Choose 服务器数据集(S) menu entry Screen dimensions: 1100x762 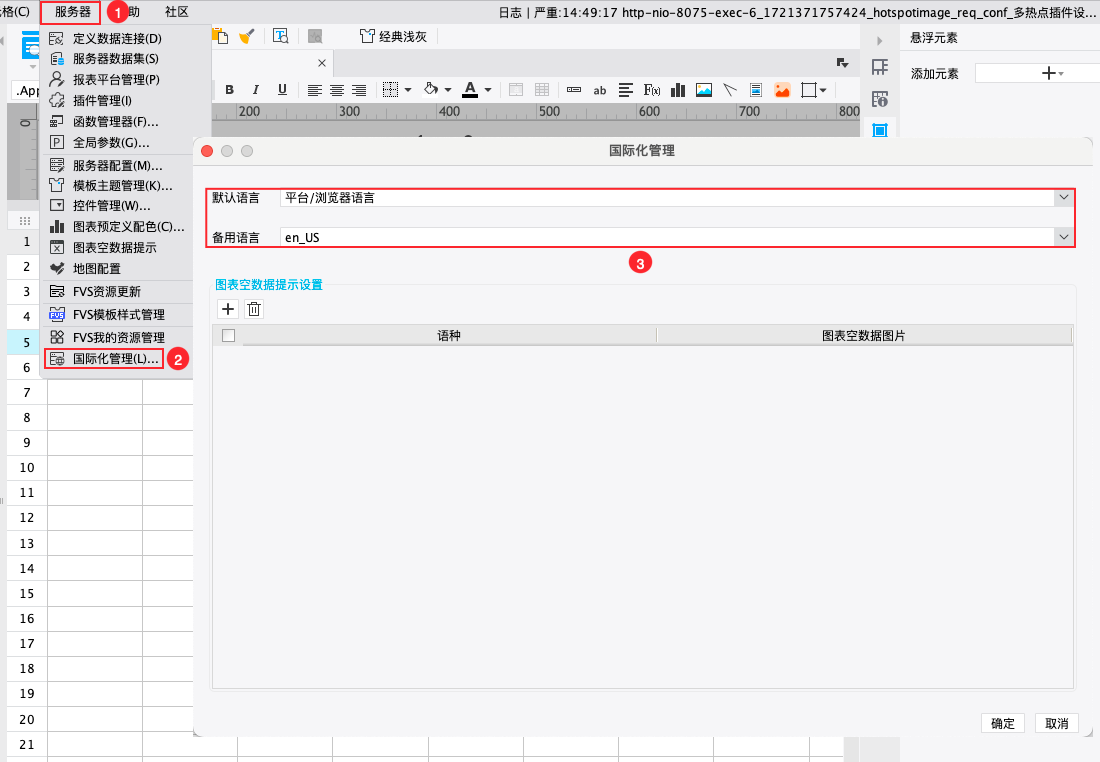116,58
